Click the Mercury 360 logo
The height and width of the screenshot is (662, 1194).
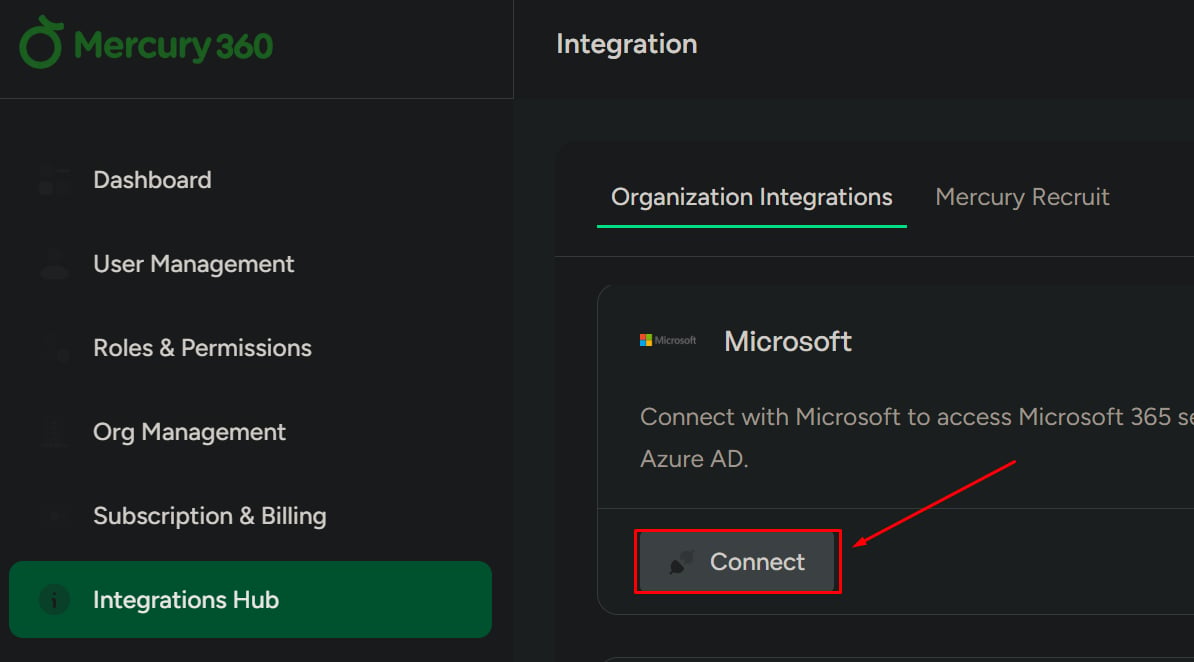click(x=145, y=43)
